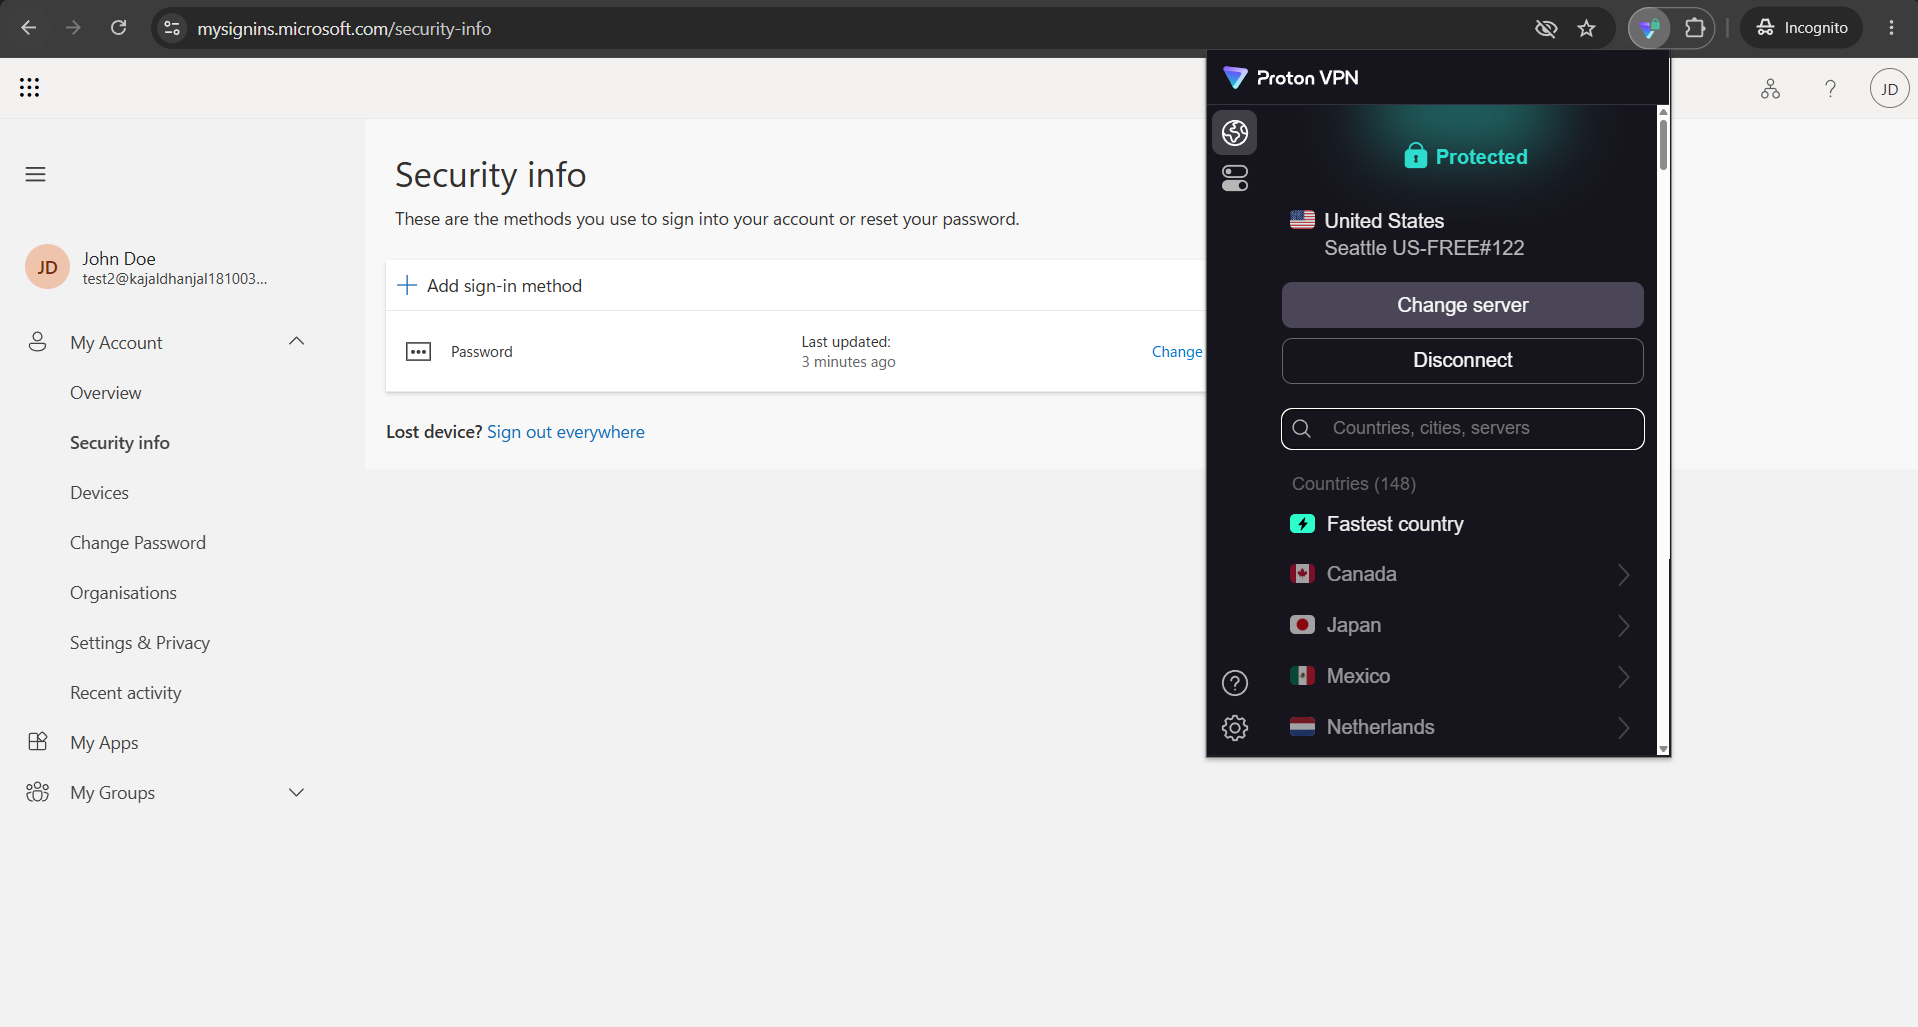This screenshot has height=1027, width=1918.
Task: Click the Proton VPN panel scrollbar thumb
Action: point(1663,144)
